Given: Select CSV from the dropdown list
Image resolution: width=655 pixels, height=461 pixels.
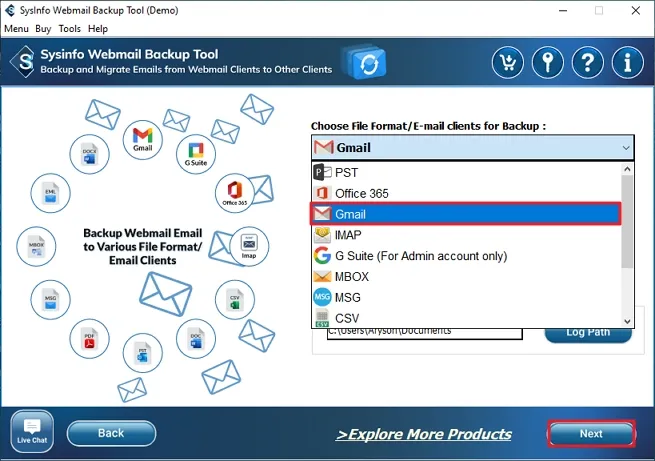Looking at the screenshot, I should coord(467,318).
